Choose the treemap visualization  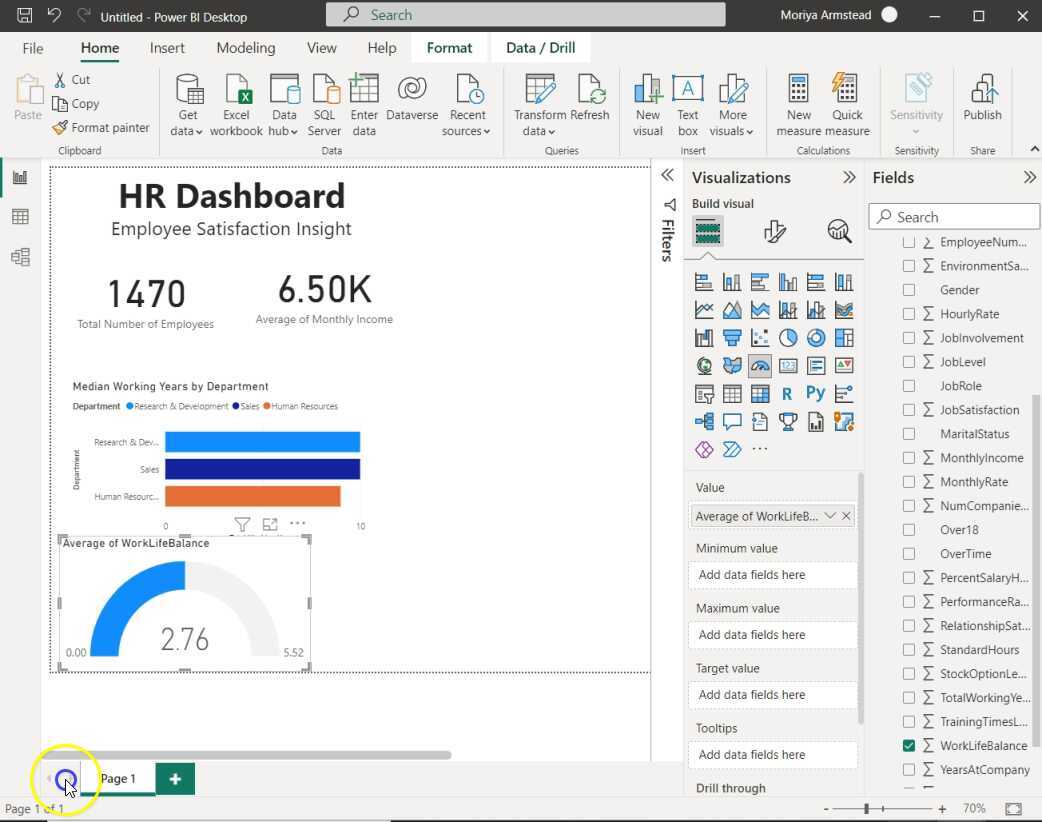(x=844, y=338)
